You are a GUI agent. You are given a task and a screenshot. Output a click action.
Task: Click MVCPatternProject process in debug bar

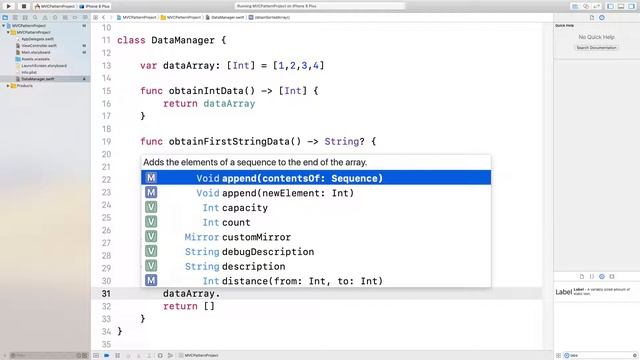(199, 356)
